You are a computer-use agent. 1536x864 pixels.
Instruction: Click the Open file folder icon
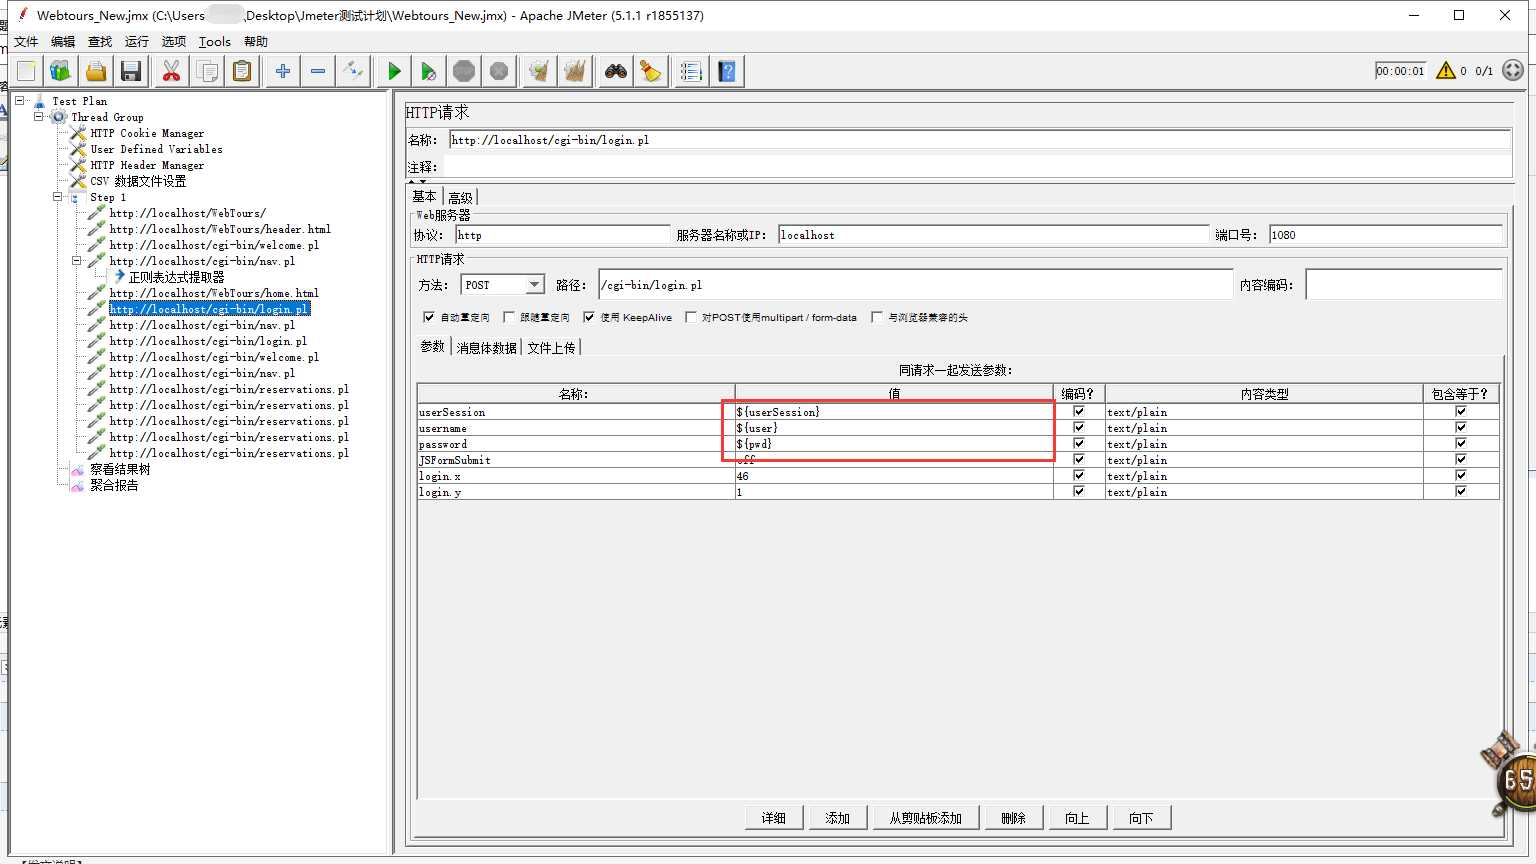[x=96, y=71]
